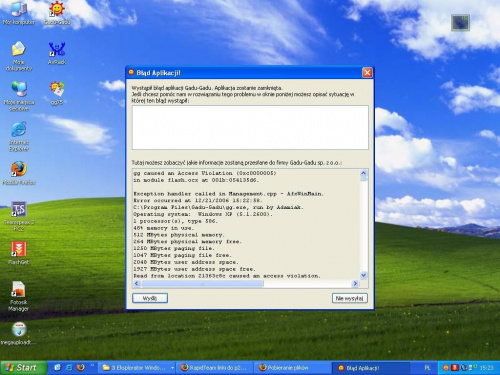Click the '512 MBytes physical memory.' line
The height and width of the screenshot is (375, 500).
tap(179, 235)
